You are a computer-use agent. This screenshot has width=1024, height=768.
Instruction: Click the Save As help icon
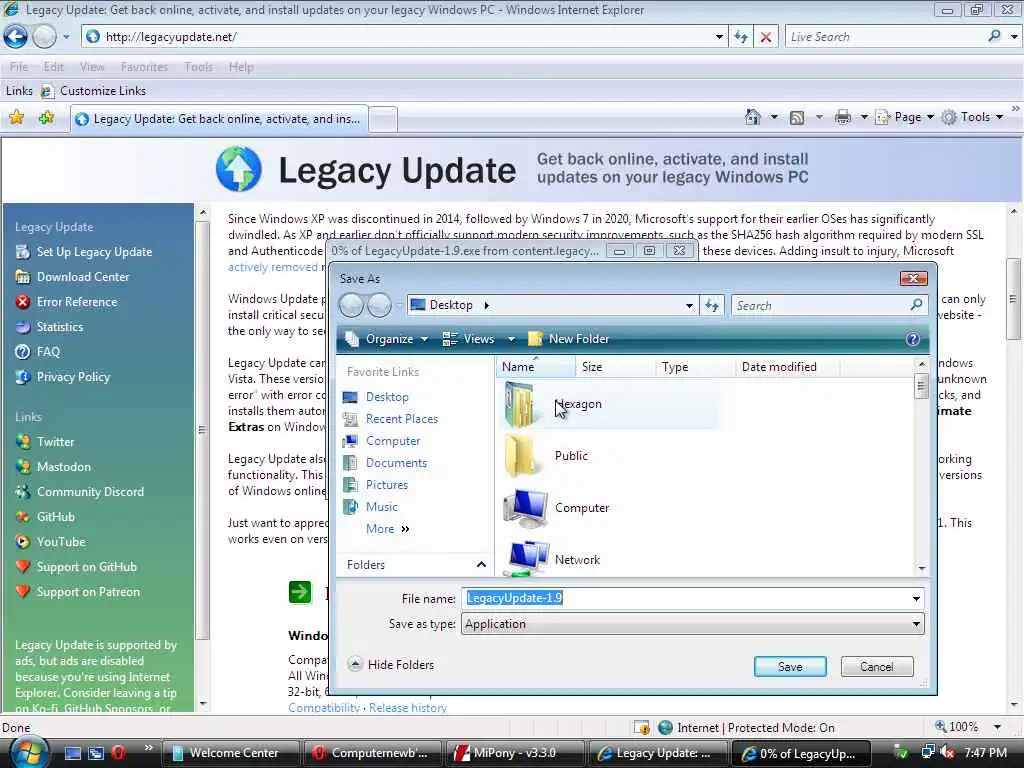[x=912, y=339]
